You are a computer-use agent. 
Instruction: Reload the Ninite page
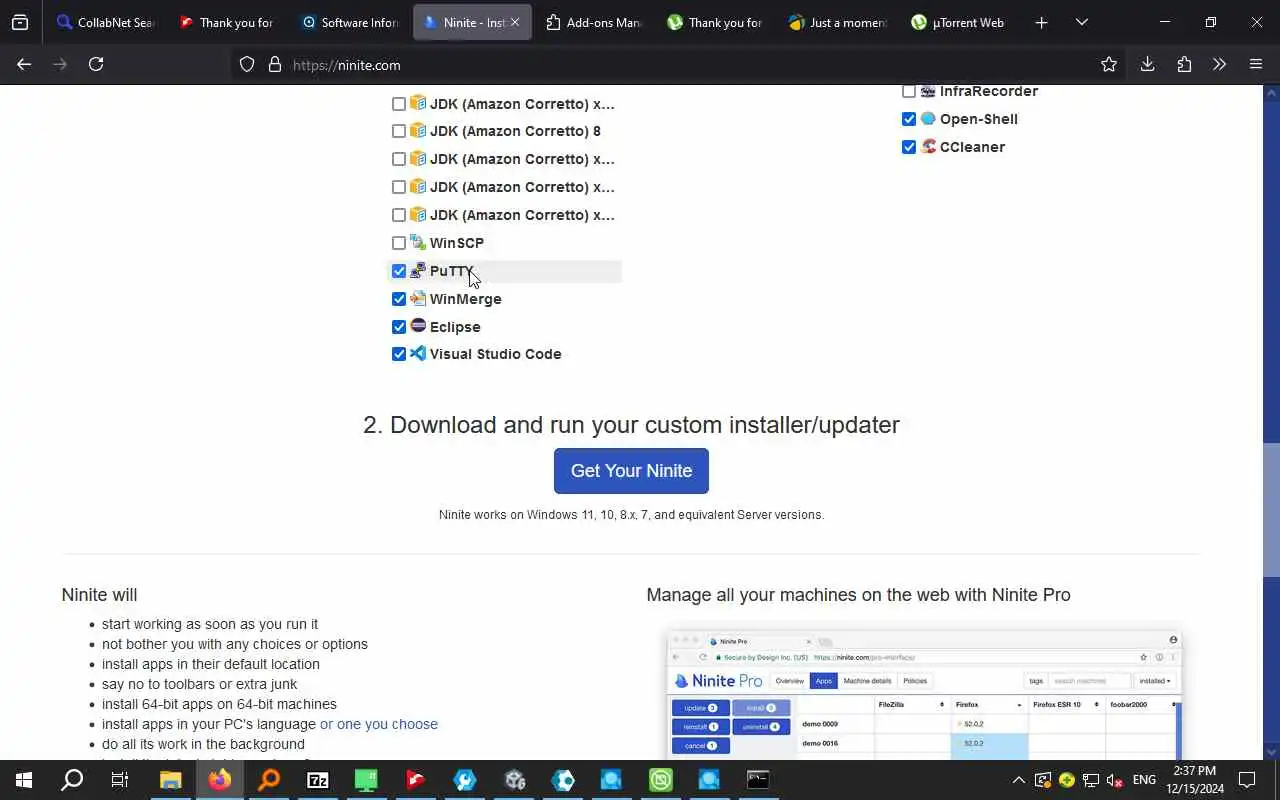(x=96, y=64)
